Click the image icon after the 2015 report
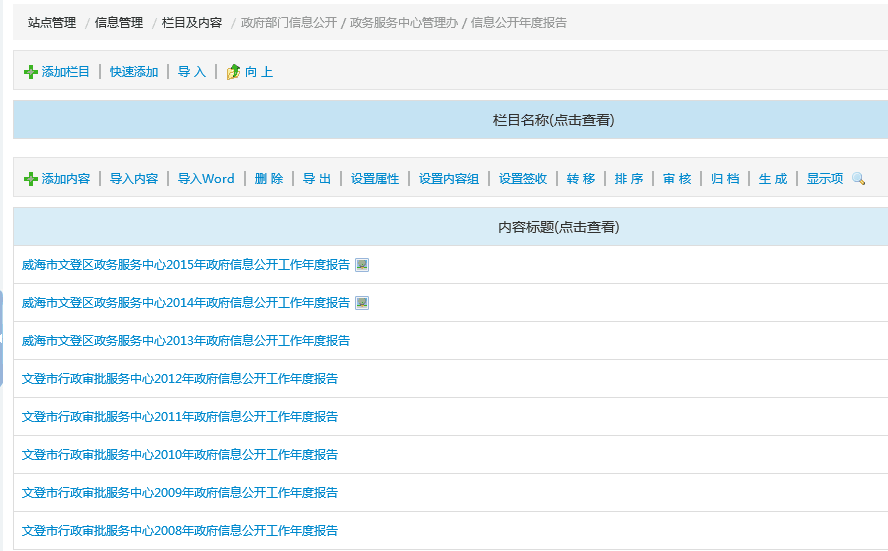Screen dimensions: 888x551 (362, 265)
